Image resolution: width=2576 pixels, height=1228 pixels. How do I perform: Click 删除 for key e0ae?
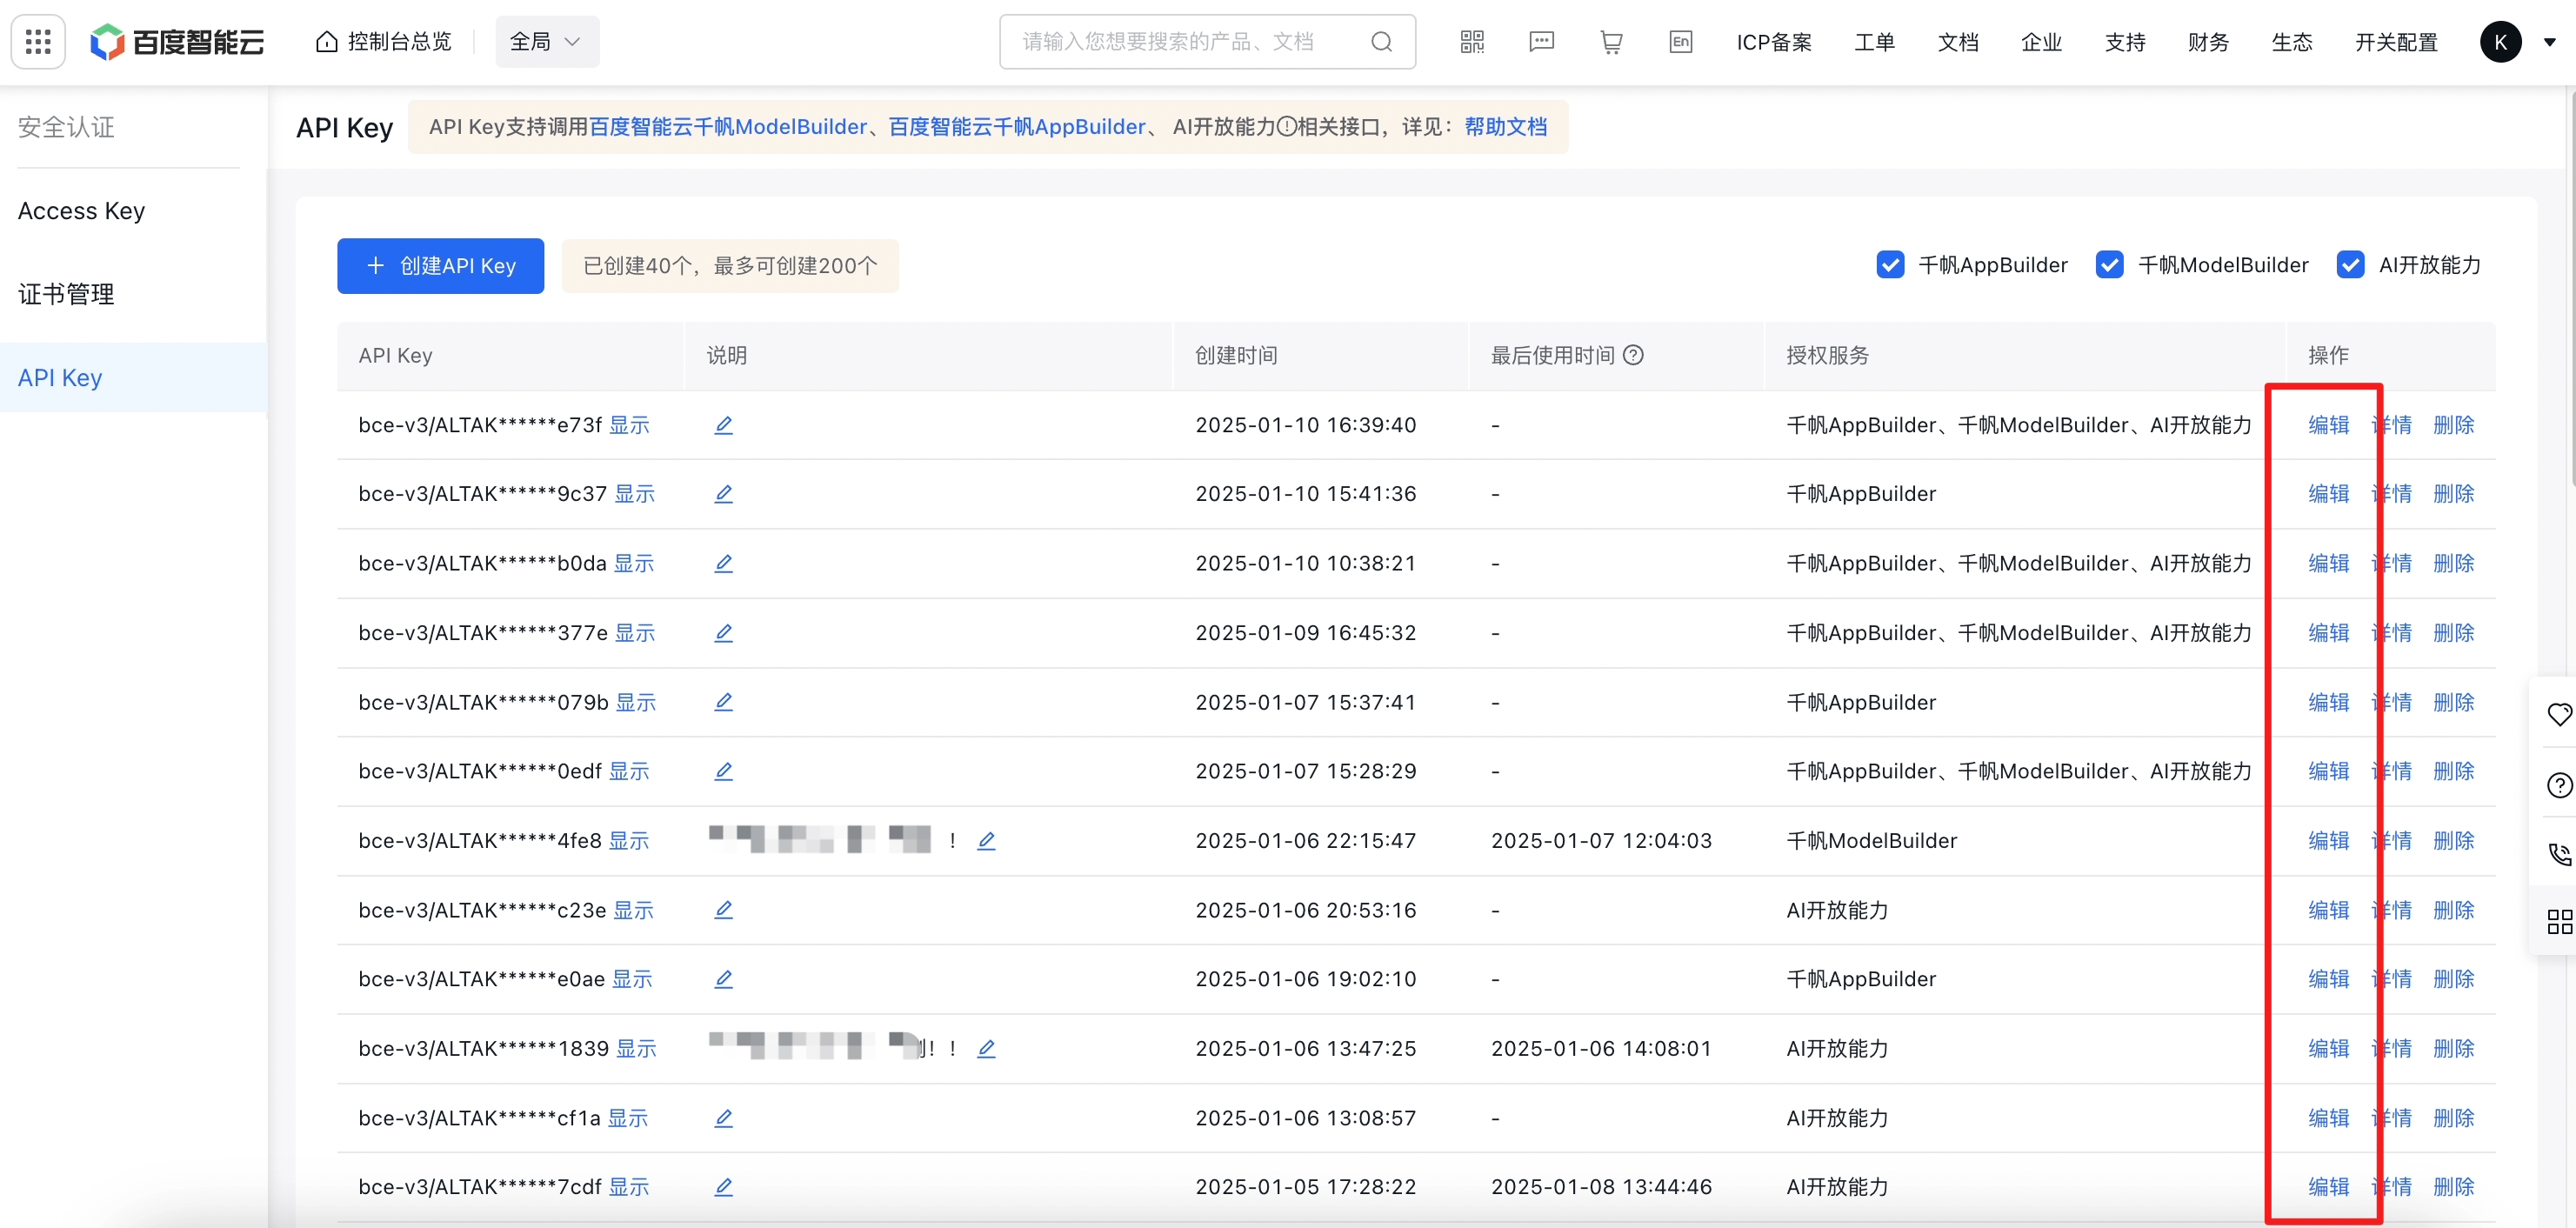(2453, 979)
